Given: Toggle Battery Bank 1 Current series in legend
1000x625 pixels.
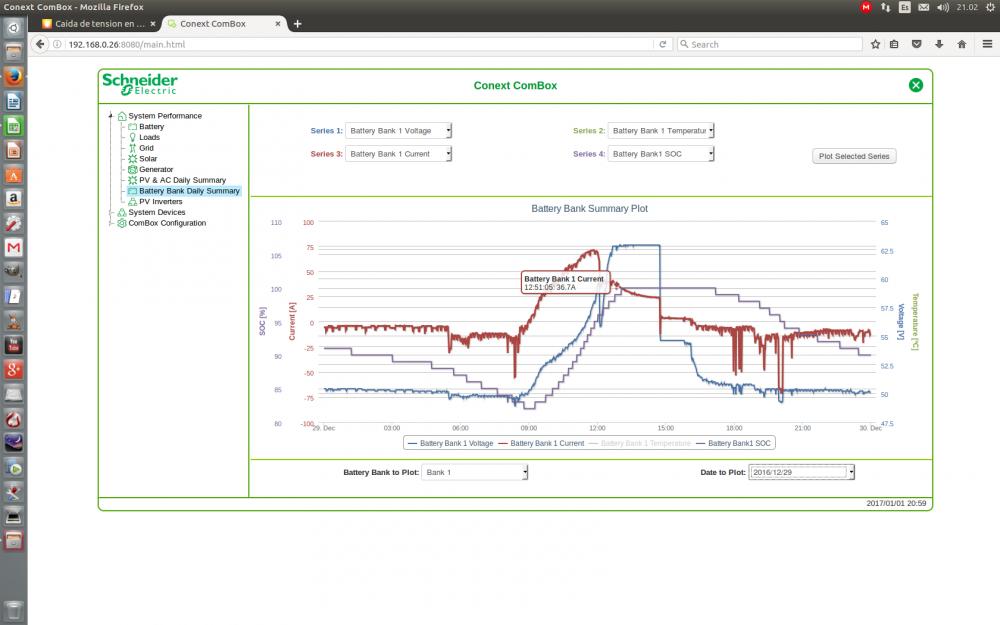Looking at the screenshot, I should [x=541, y=443].
